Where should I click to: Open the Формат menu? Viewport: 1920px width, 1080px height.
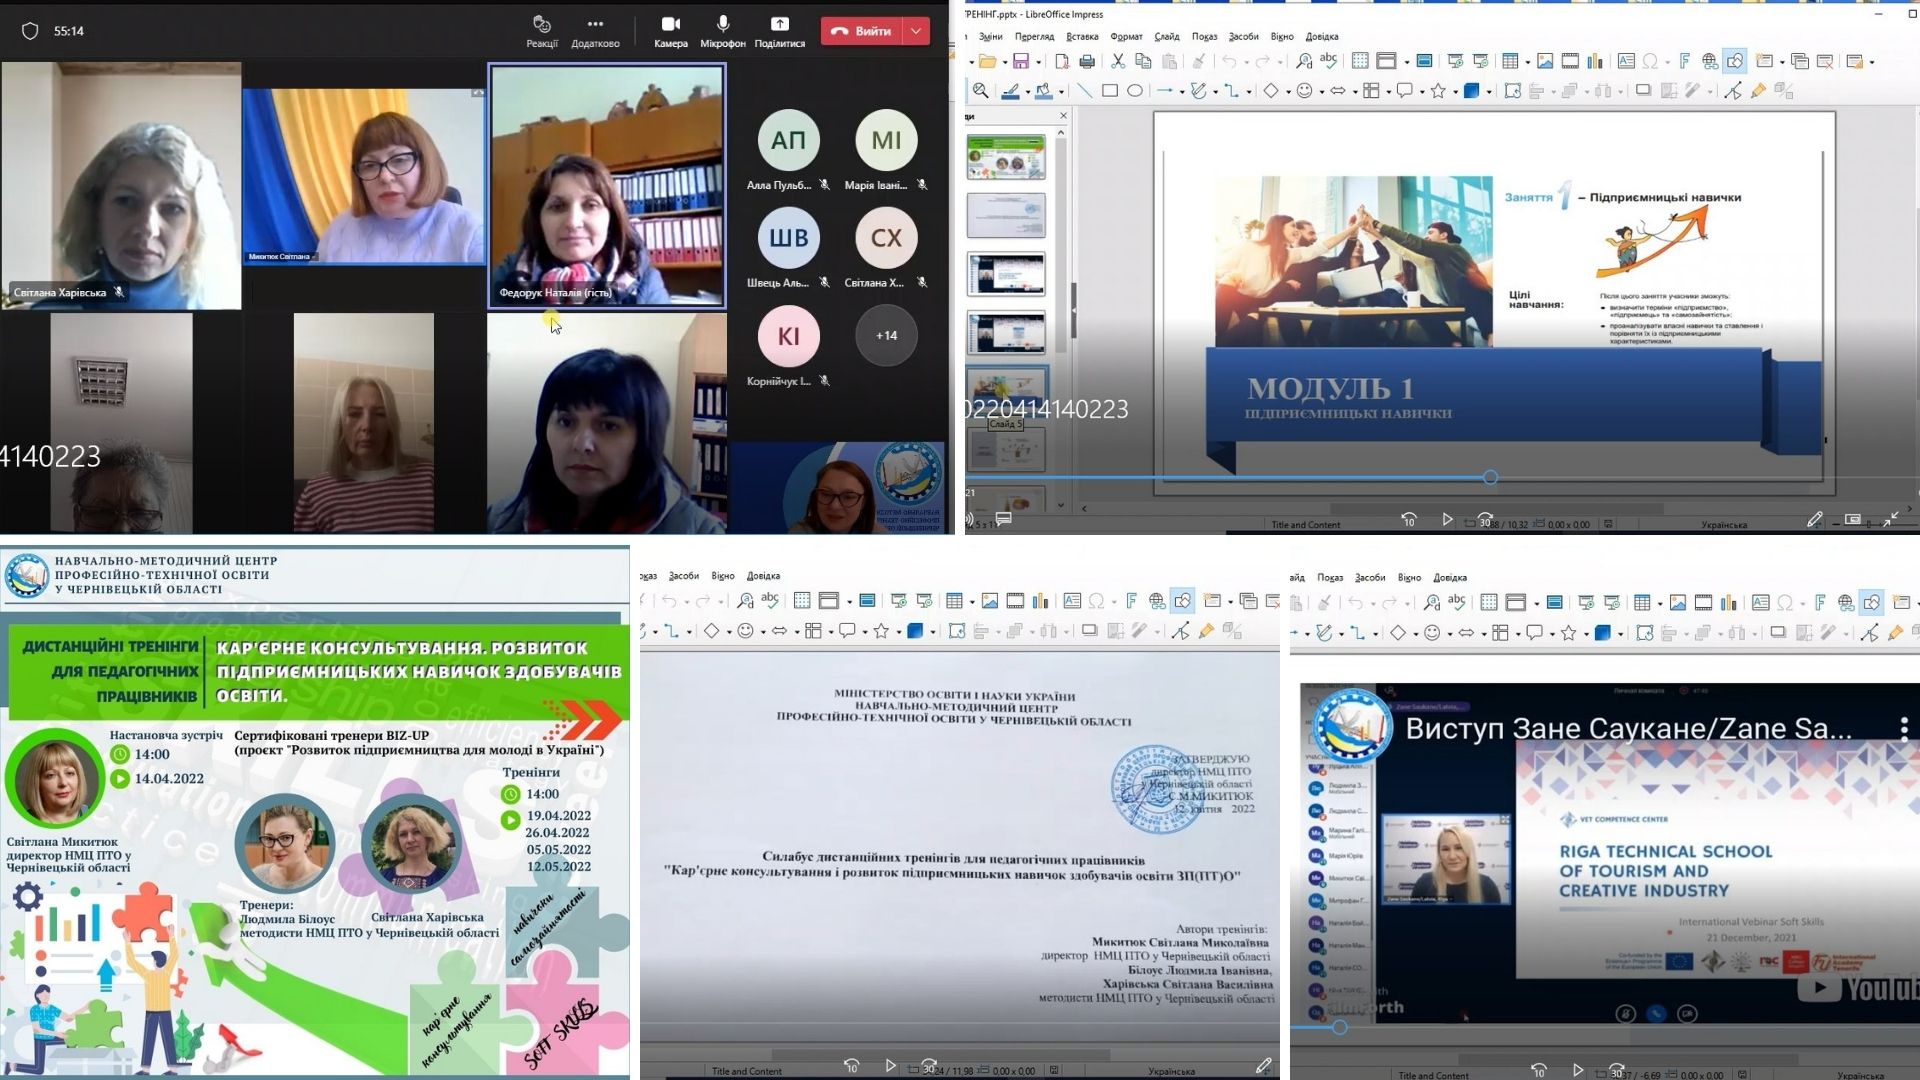[1126, 37]
